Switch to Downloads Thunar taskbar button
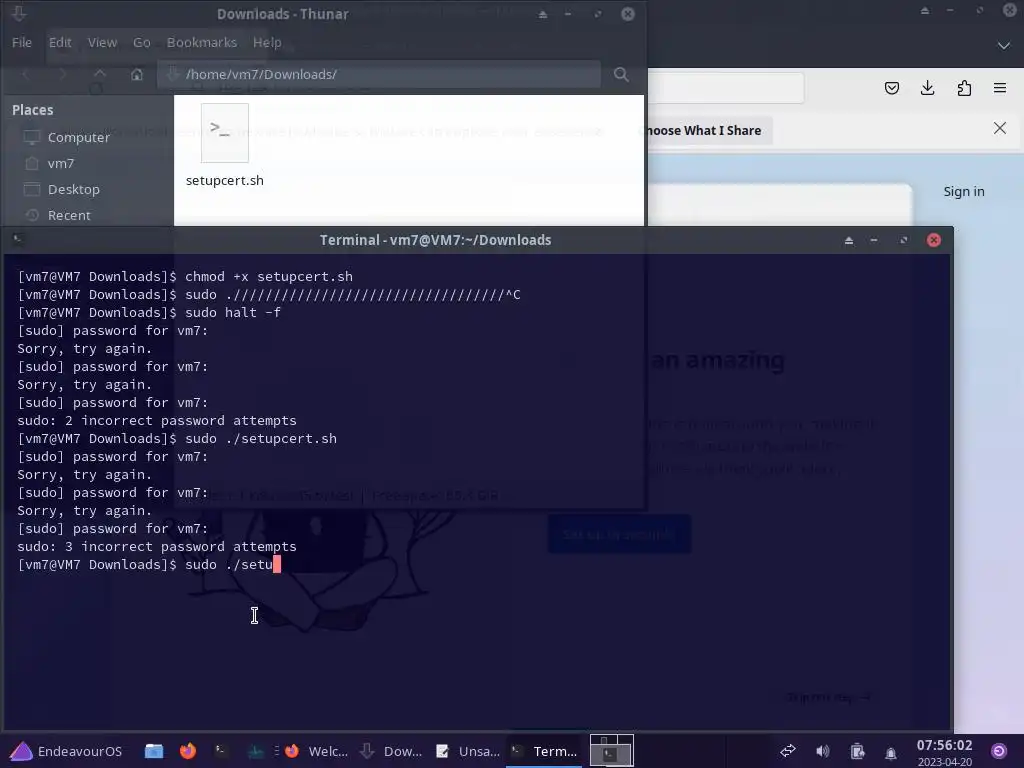The height and width of the screenshot is (768, 1024). tap(391, 751)
